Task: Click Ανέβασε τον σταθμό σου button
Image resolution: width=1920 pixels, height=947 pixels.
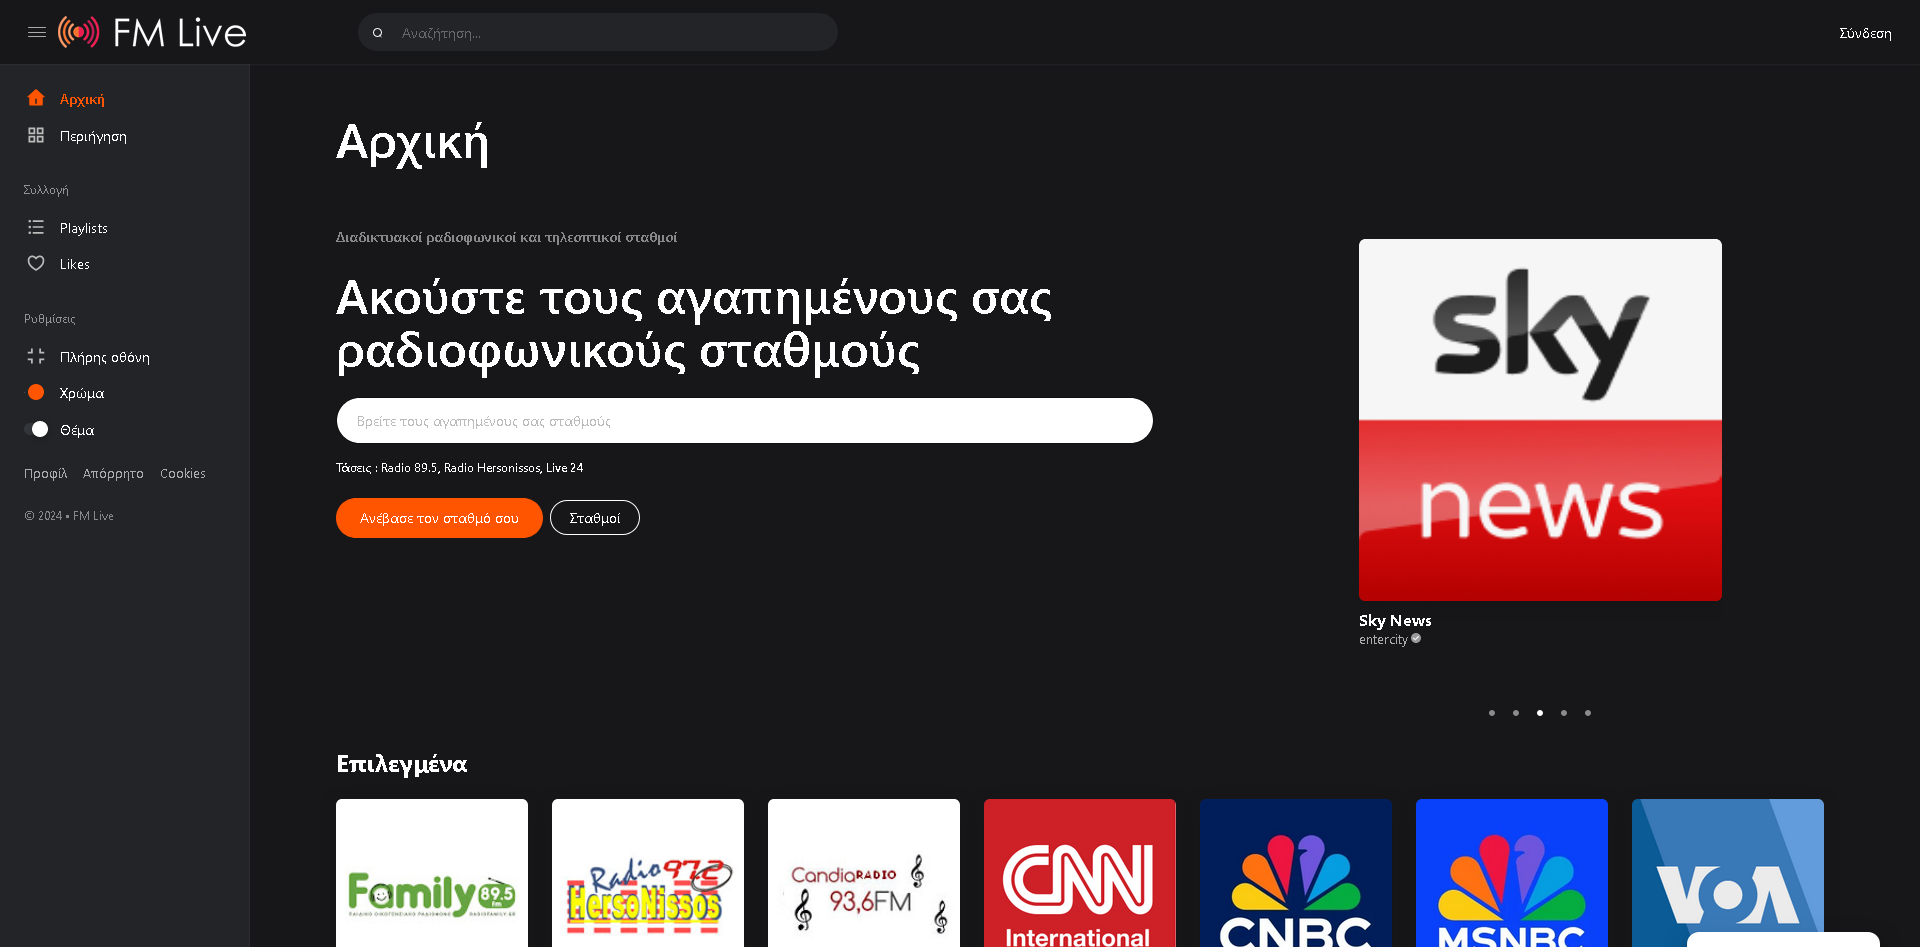Action: [439, 518]
